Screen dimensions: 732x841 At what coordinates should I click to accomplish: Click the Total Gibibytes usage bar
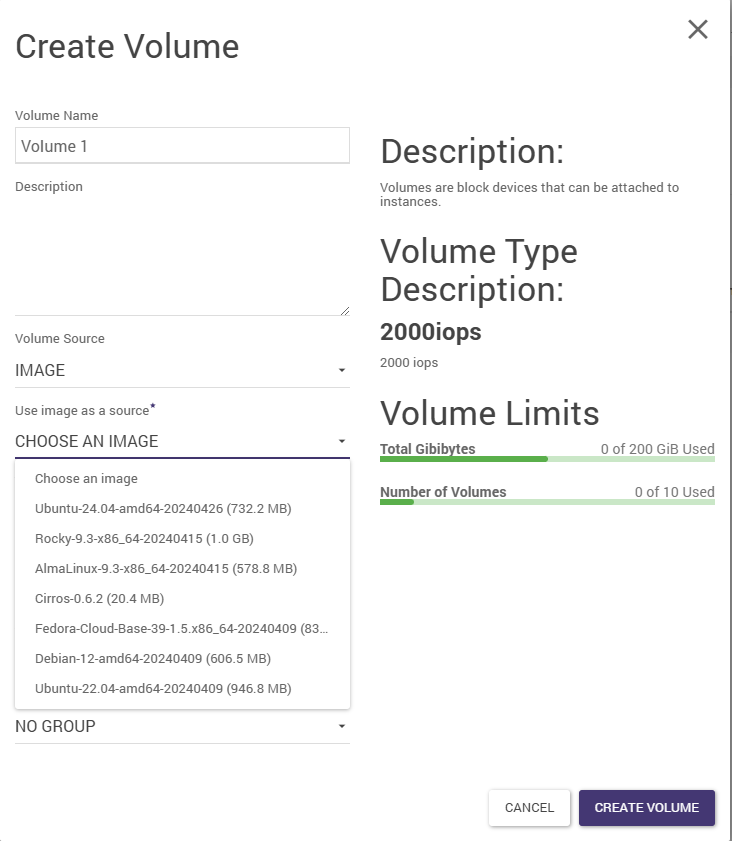tap(547, 459)
